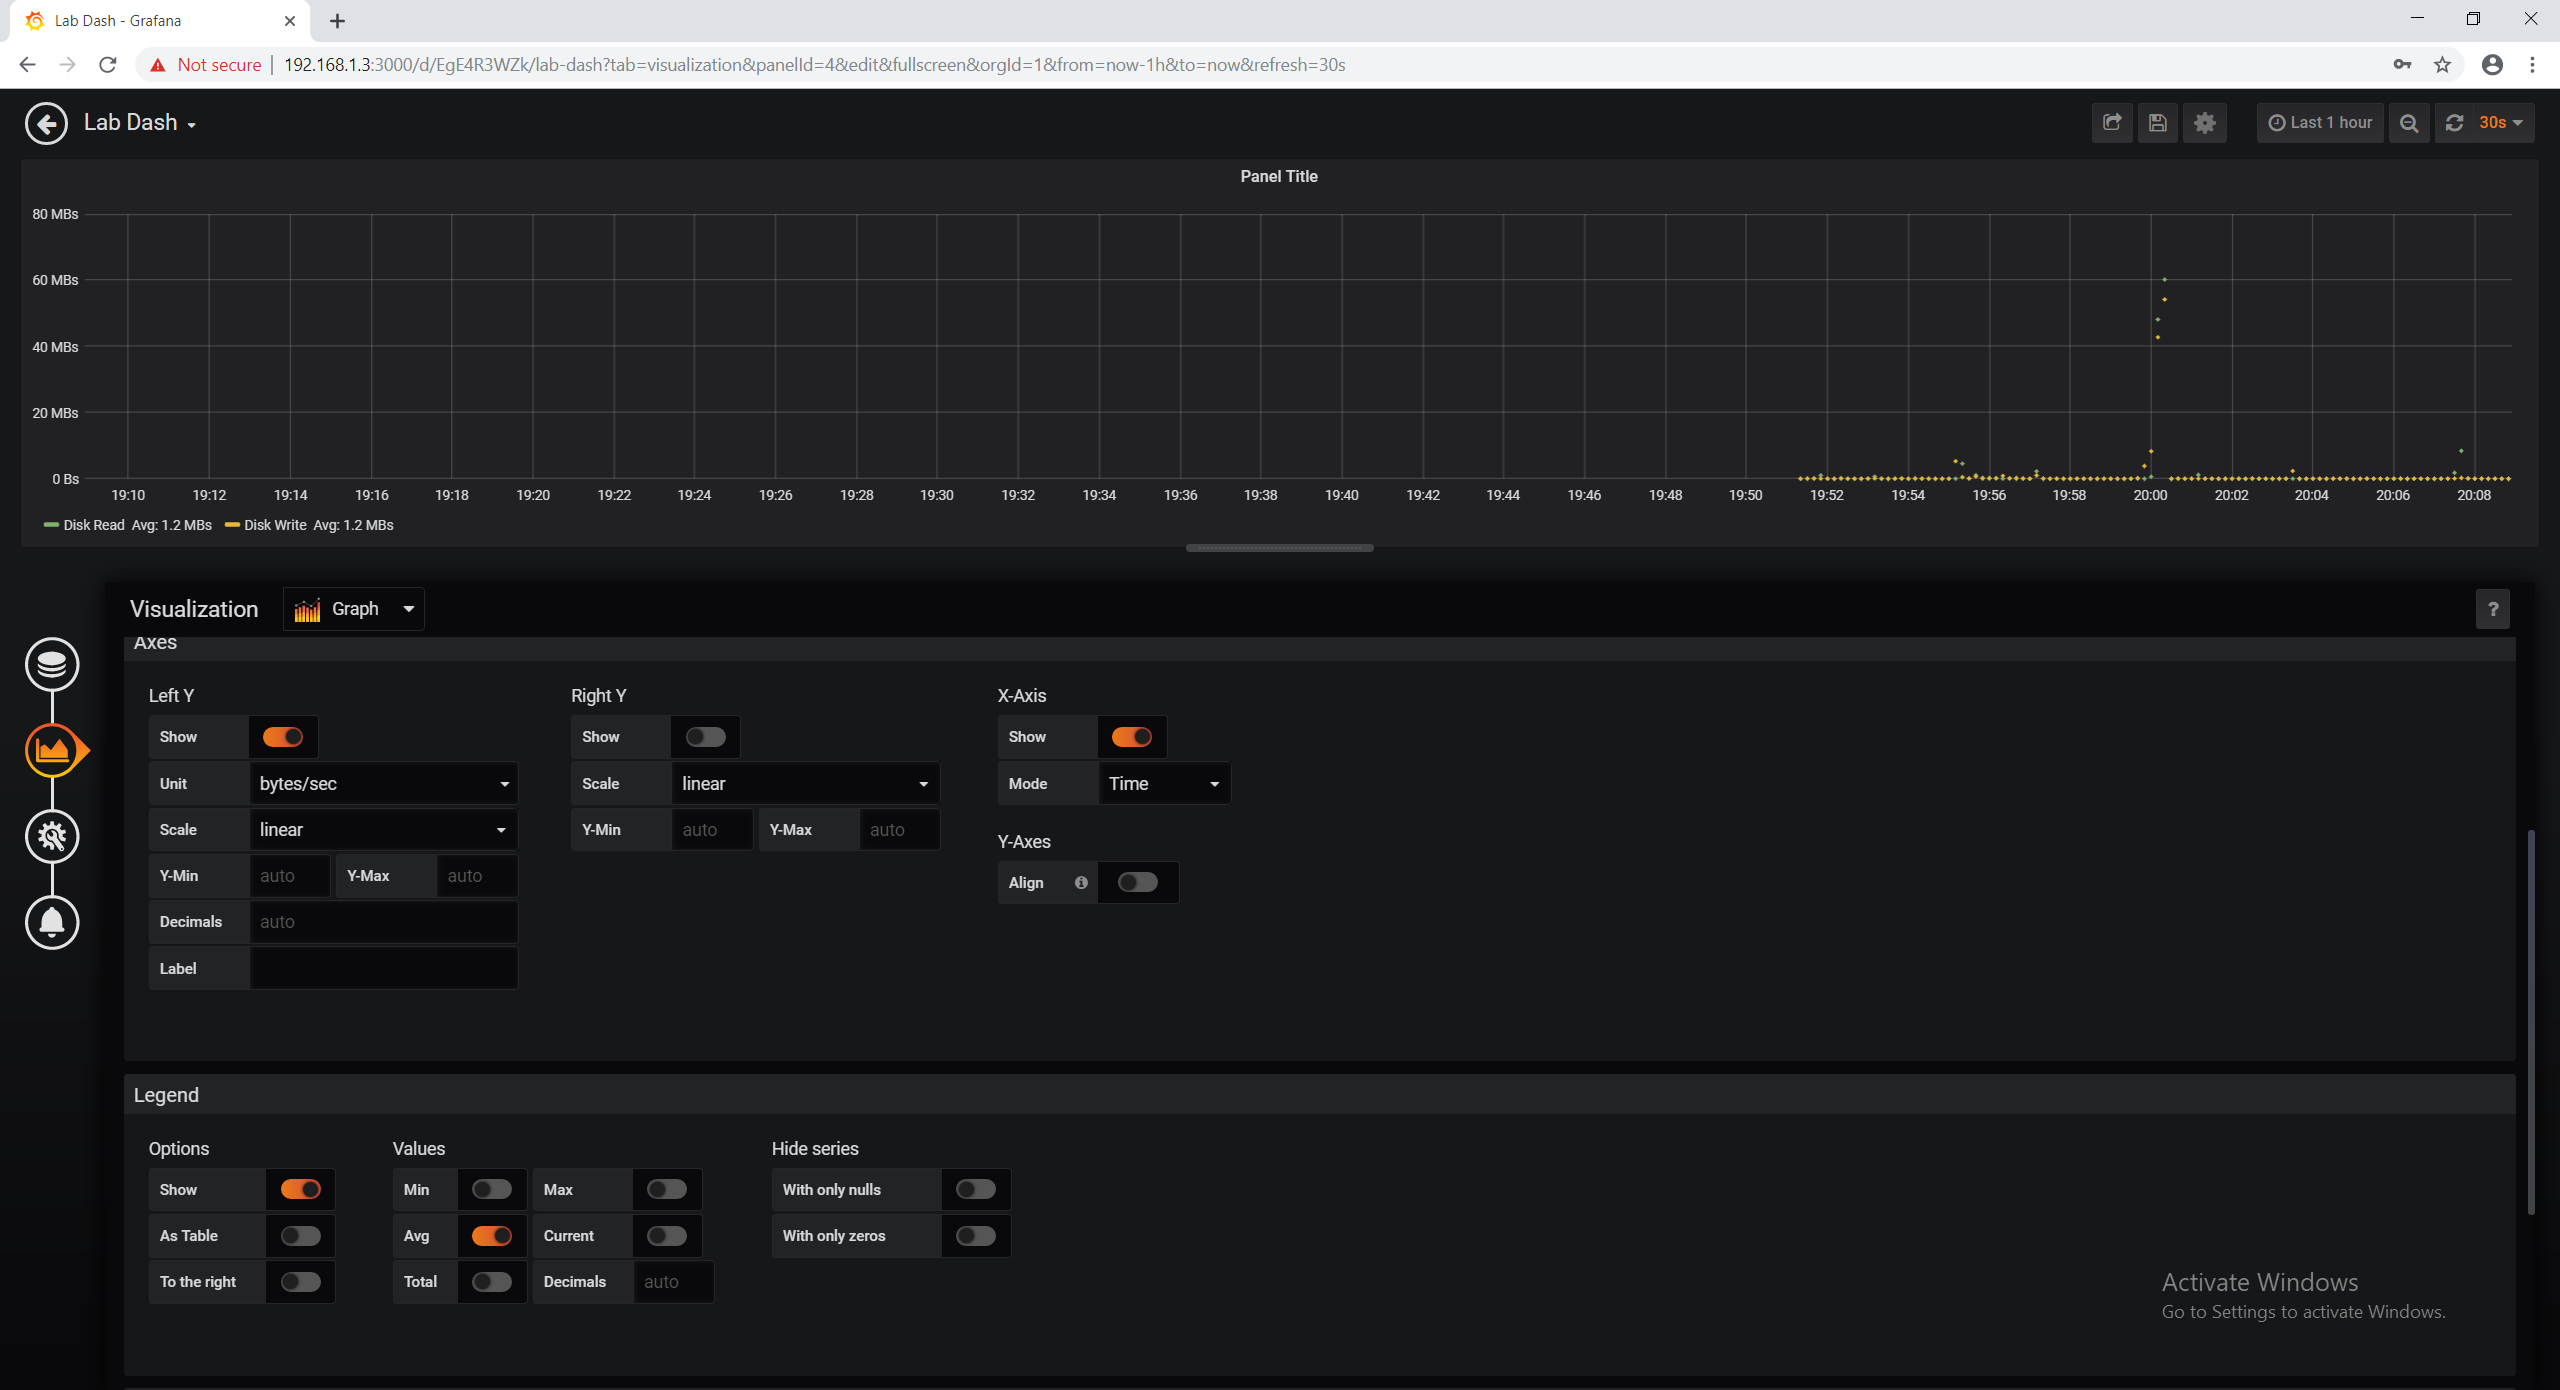
Task: Click Left Y Decimals input field
Action: click(384, 922)
